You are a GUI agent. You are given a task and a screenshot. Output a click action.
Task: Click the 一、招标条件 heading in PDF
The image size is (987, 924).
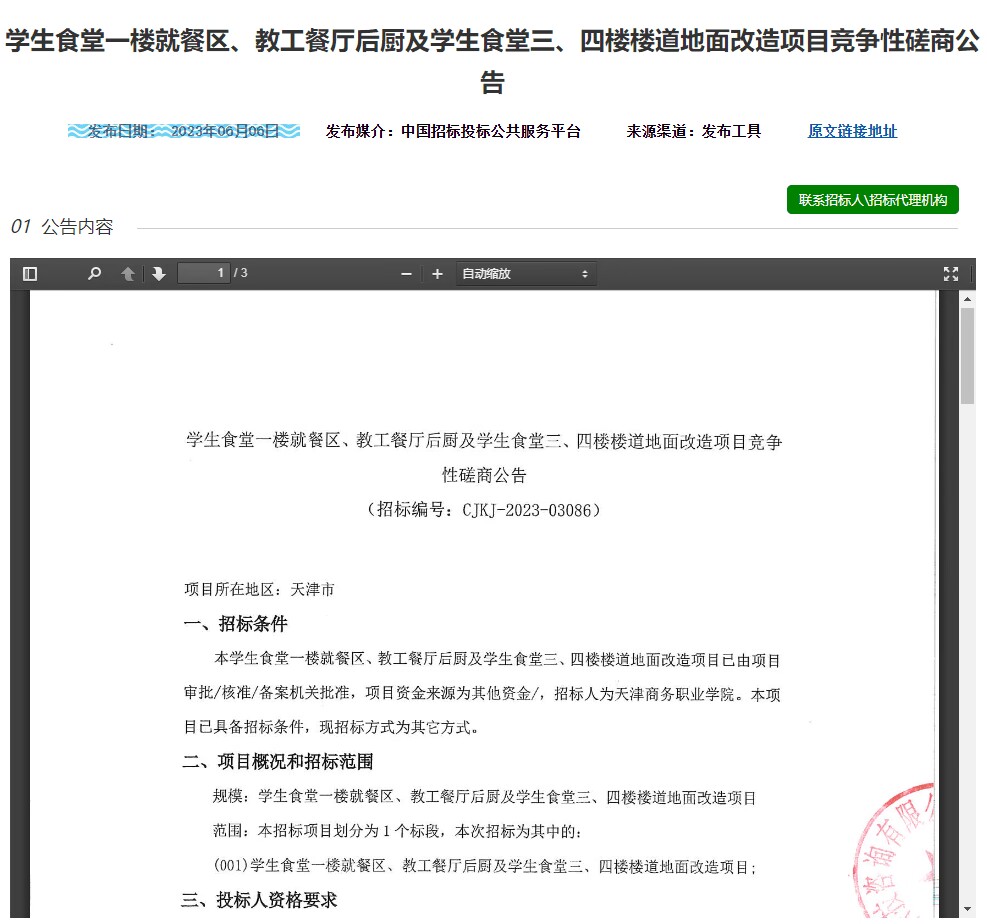click(236, 624)
